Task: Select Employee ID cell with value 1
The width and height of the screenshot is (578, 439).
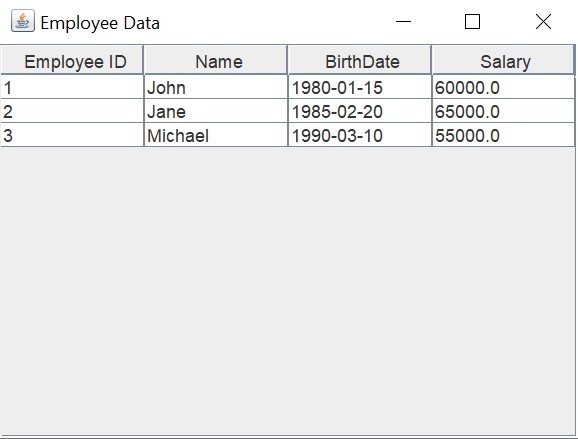Action: coord(72,87)
